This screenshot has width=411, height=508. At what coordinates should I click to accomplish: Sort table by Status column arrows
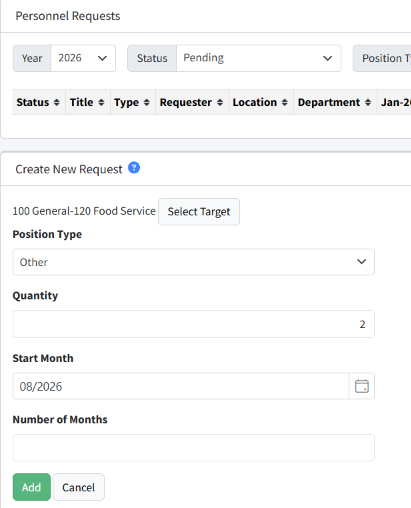pos(57,102)
